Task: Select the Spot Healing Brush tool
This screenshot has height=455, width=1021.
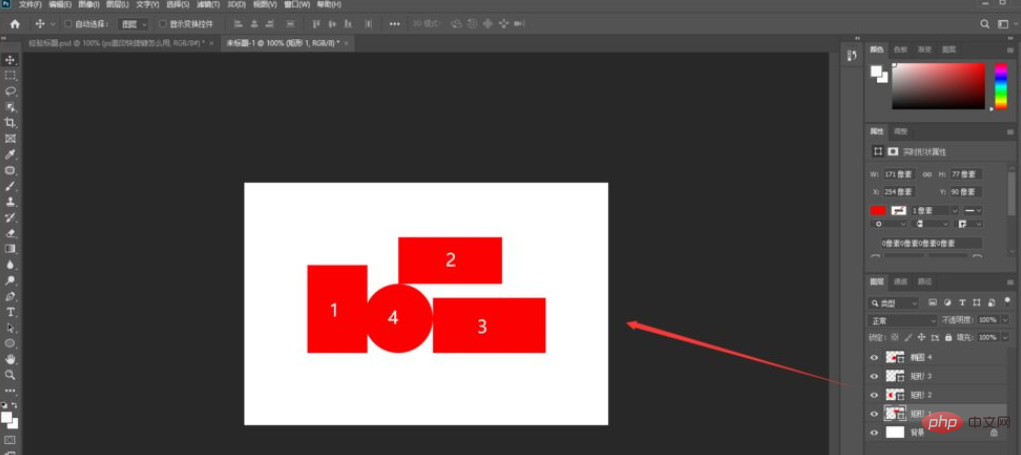Action: pyautogui.click(x=10, y=170)
